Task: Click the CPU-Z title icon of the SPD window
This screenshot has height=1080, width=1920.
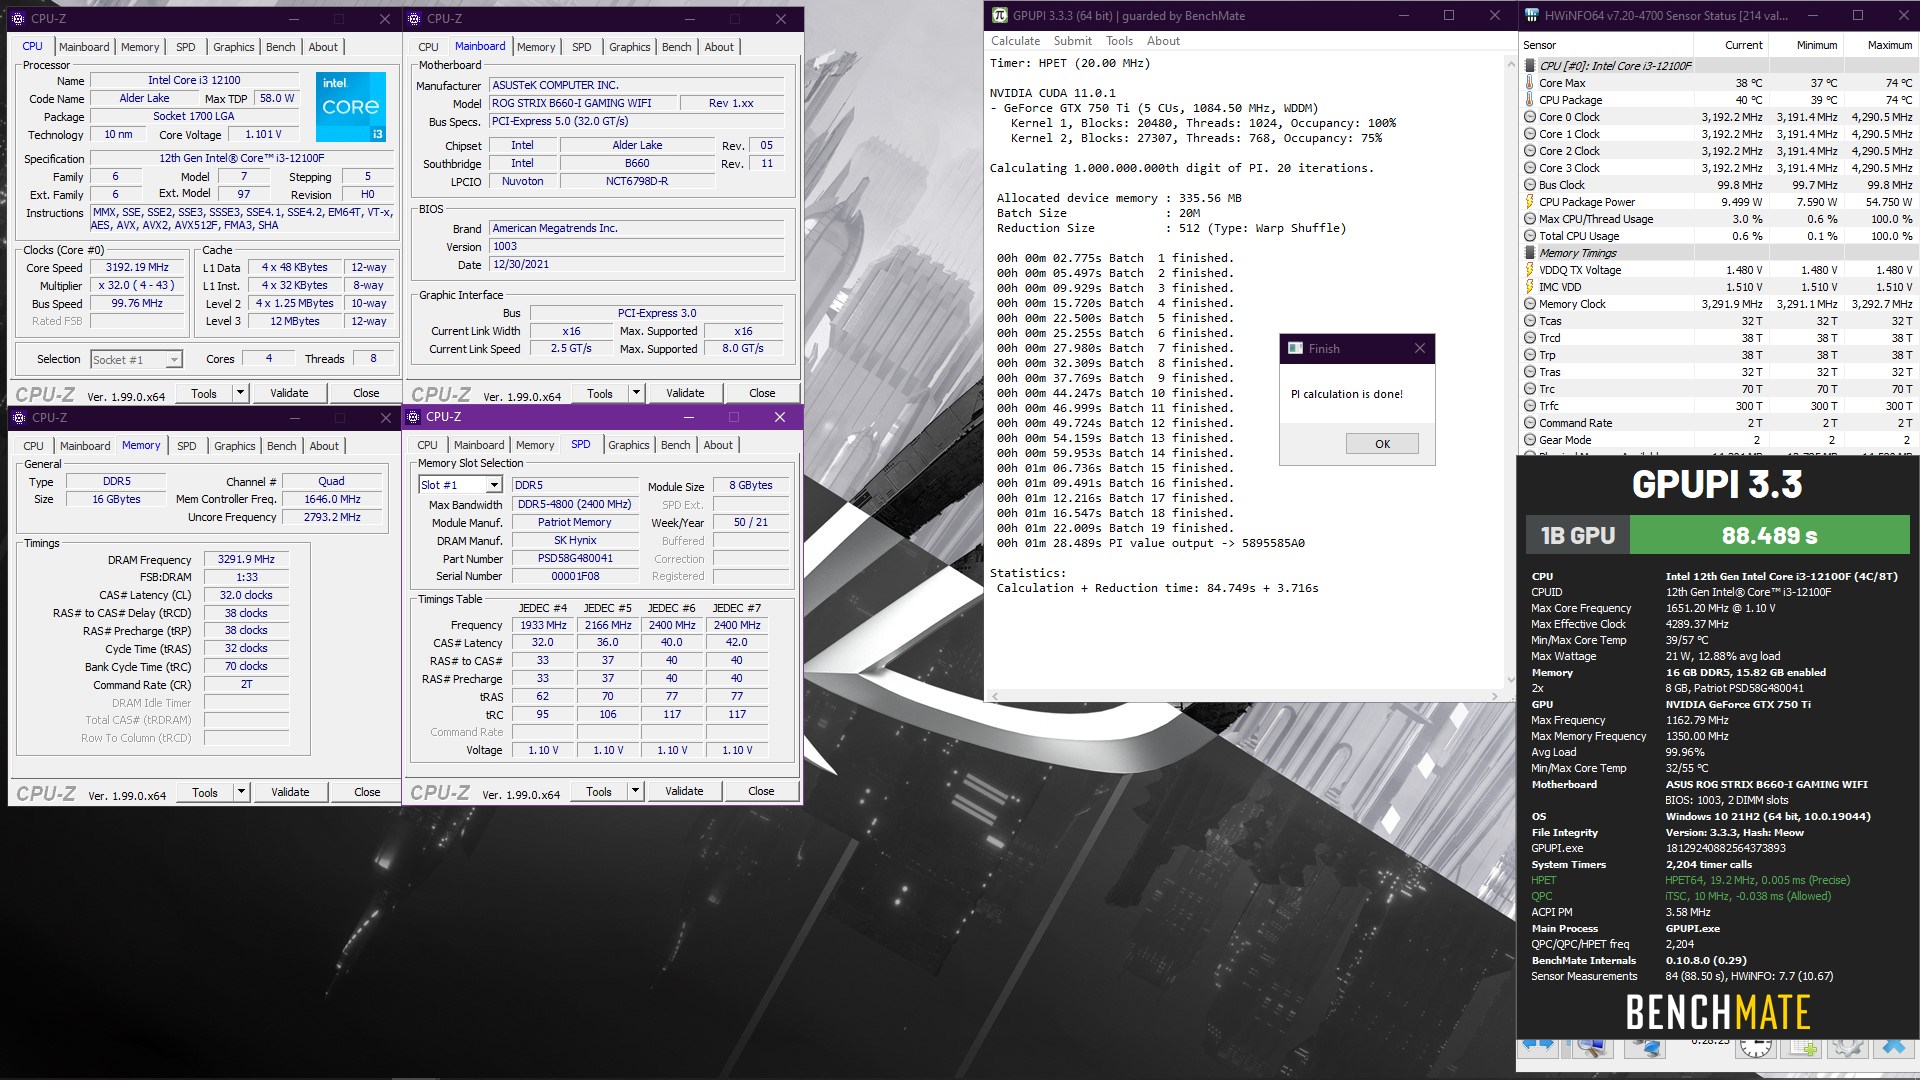Action: [x=414, y=417]
